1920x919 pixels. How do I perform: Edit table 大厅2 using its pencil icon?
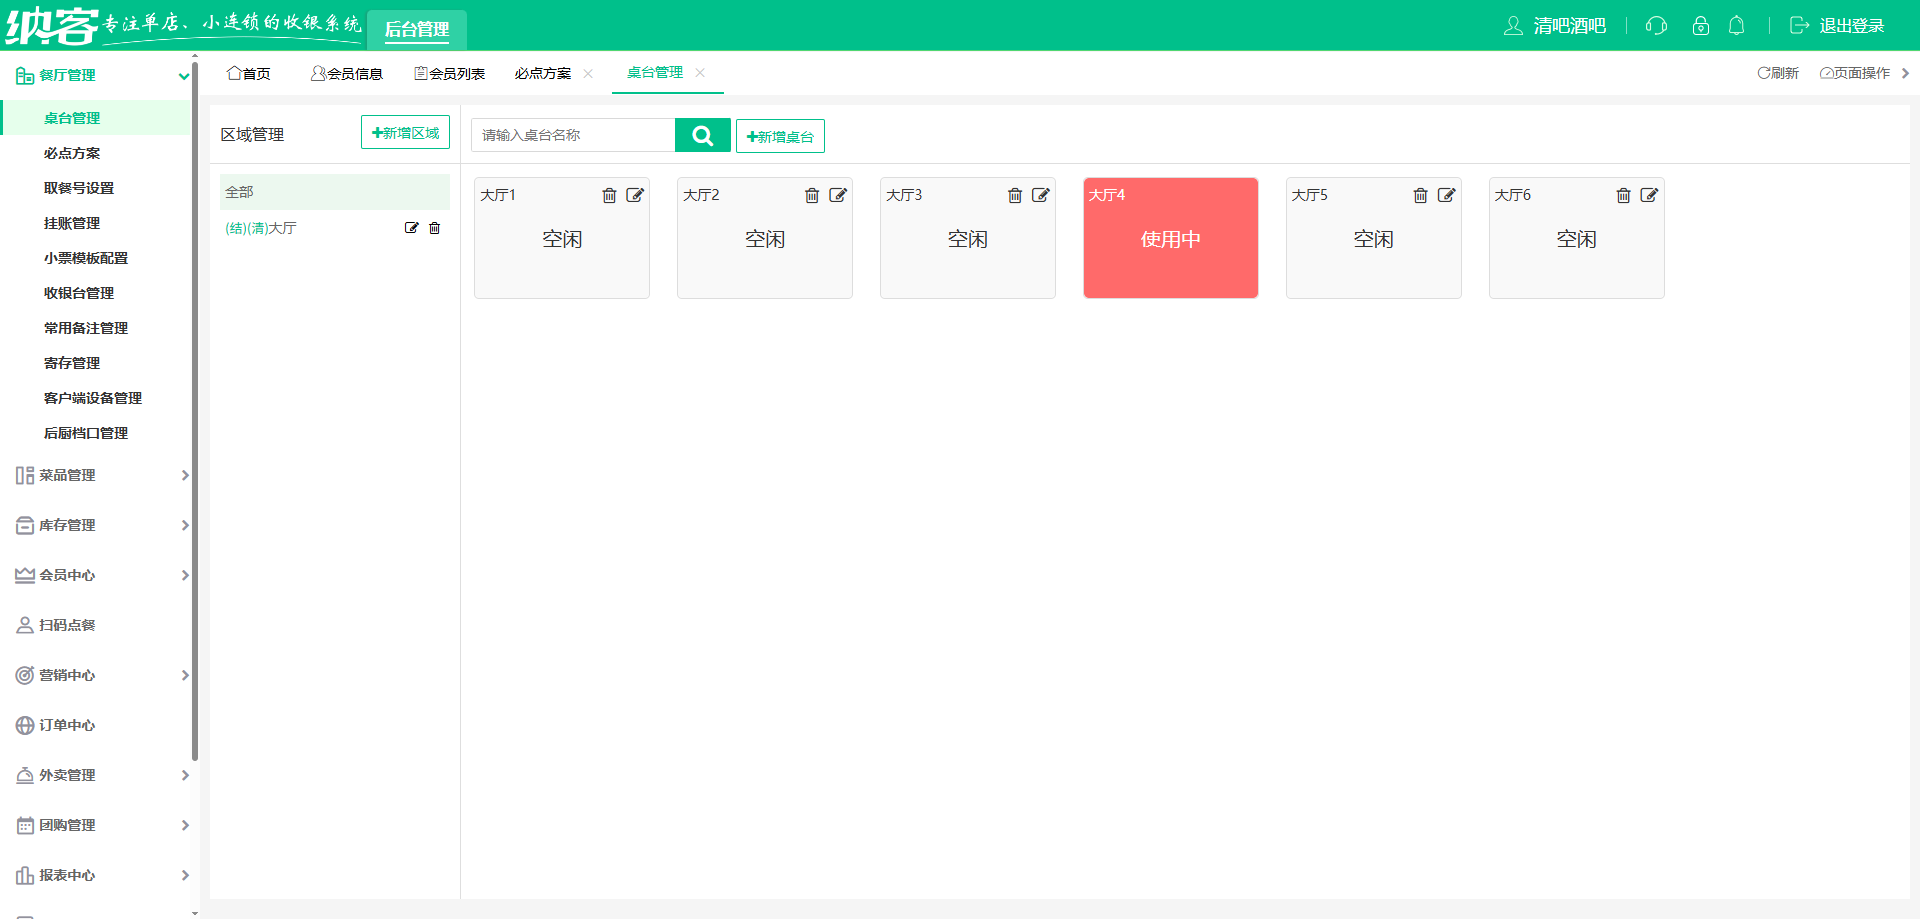[x=839, y=195]
